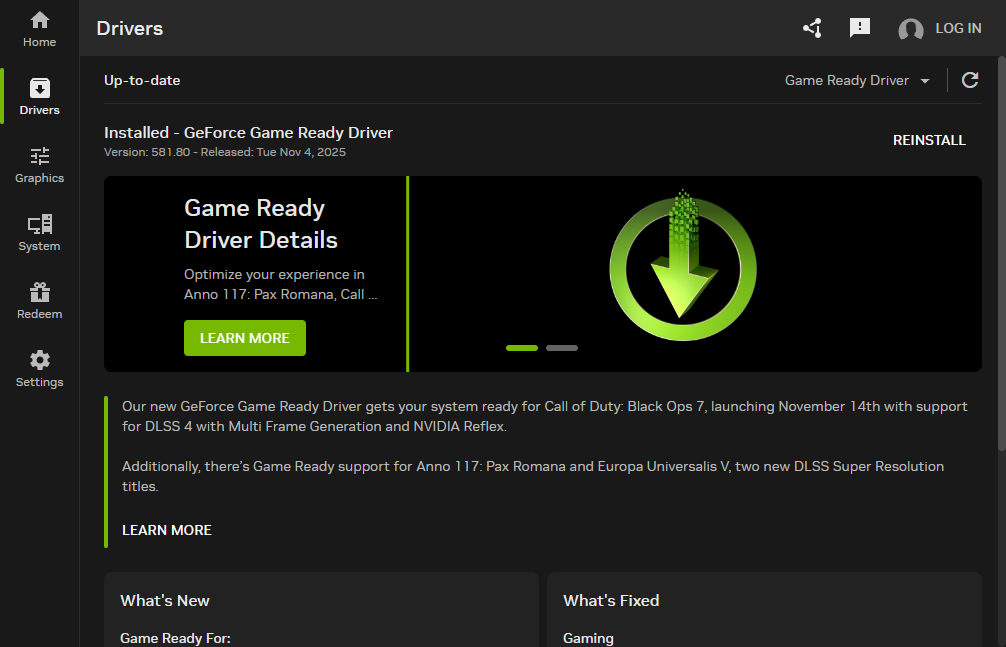
Task: Open the feedback message icon
Action: pyautogui.click(x=860, y=28)
